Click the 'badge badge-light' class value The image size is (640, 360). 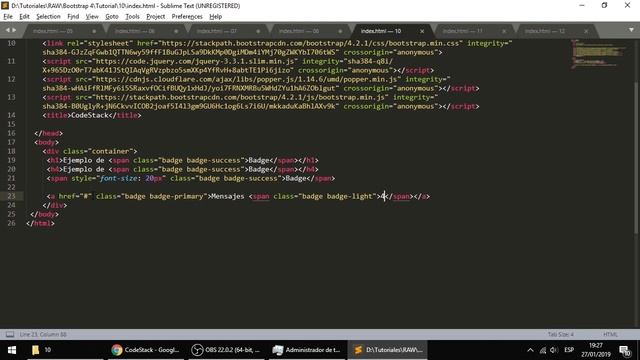(x=337, y=196)
